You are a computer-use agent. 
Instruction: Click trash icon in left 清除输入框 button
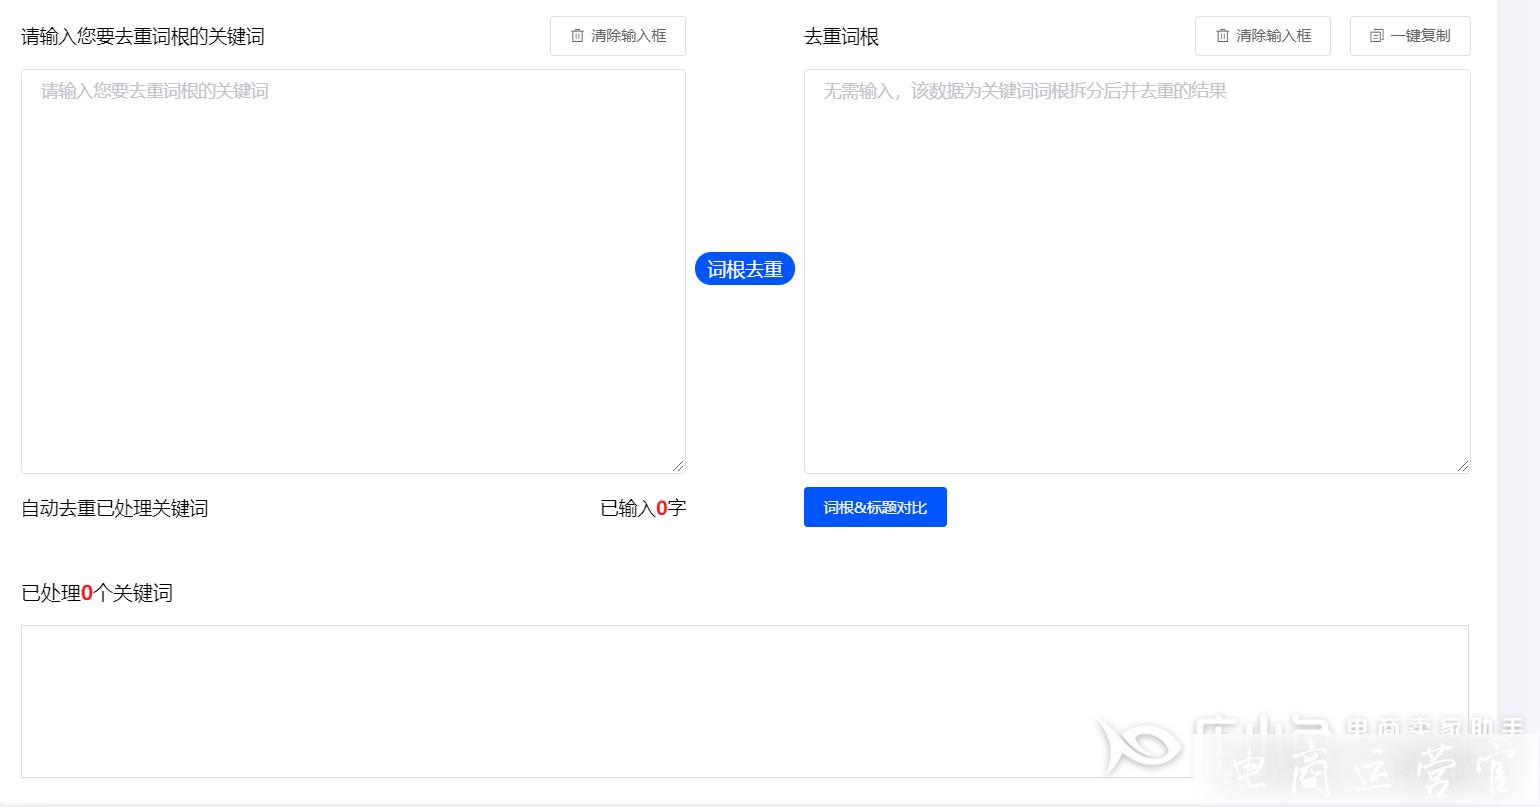point(577,36)
